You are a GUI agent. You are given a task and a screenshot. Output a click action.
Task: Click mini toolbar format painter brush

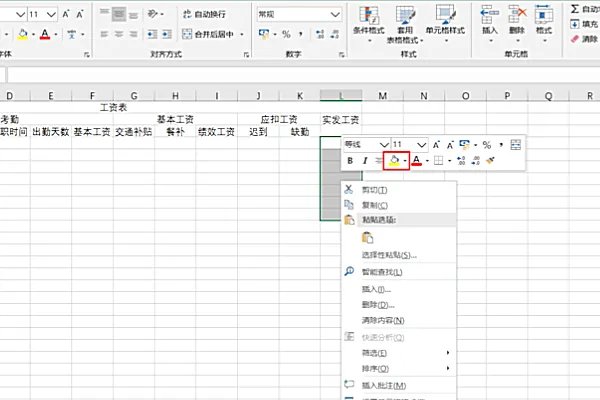pyautogui.click(x=490, y=161)
